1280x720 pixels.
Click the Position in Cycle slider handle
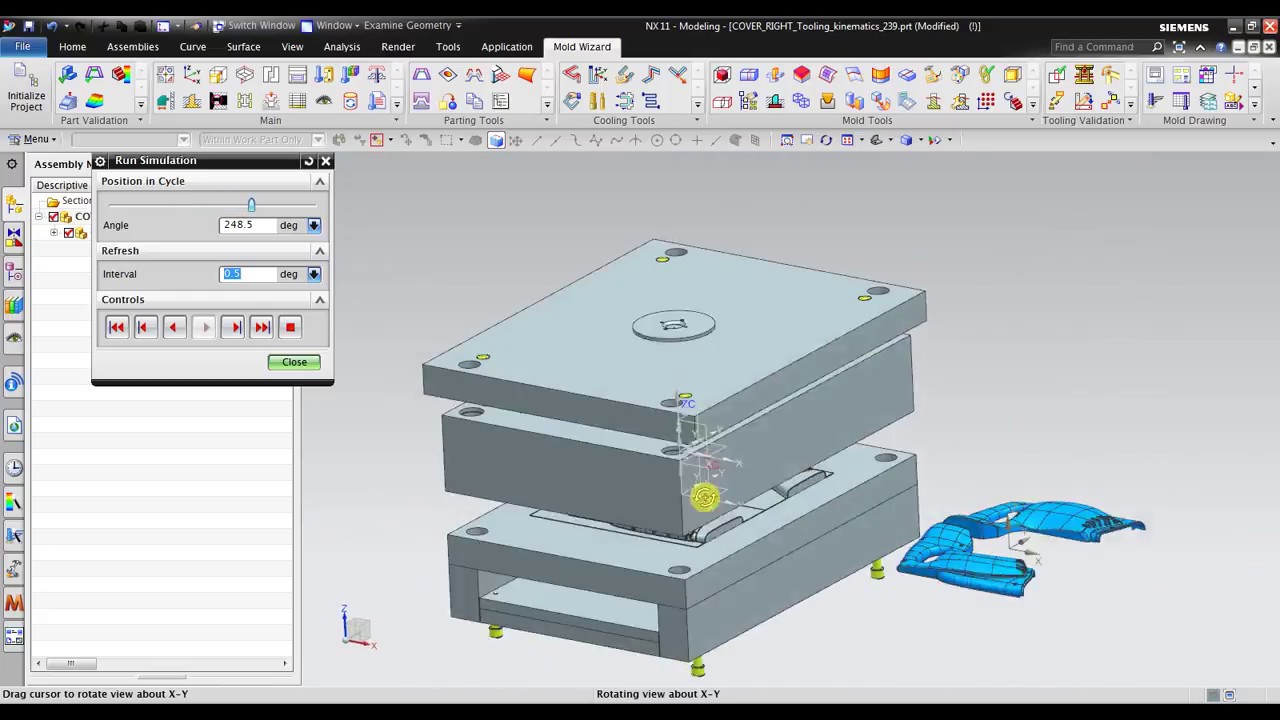pos(251,205)
